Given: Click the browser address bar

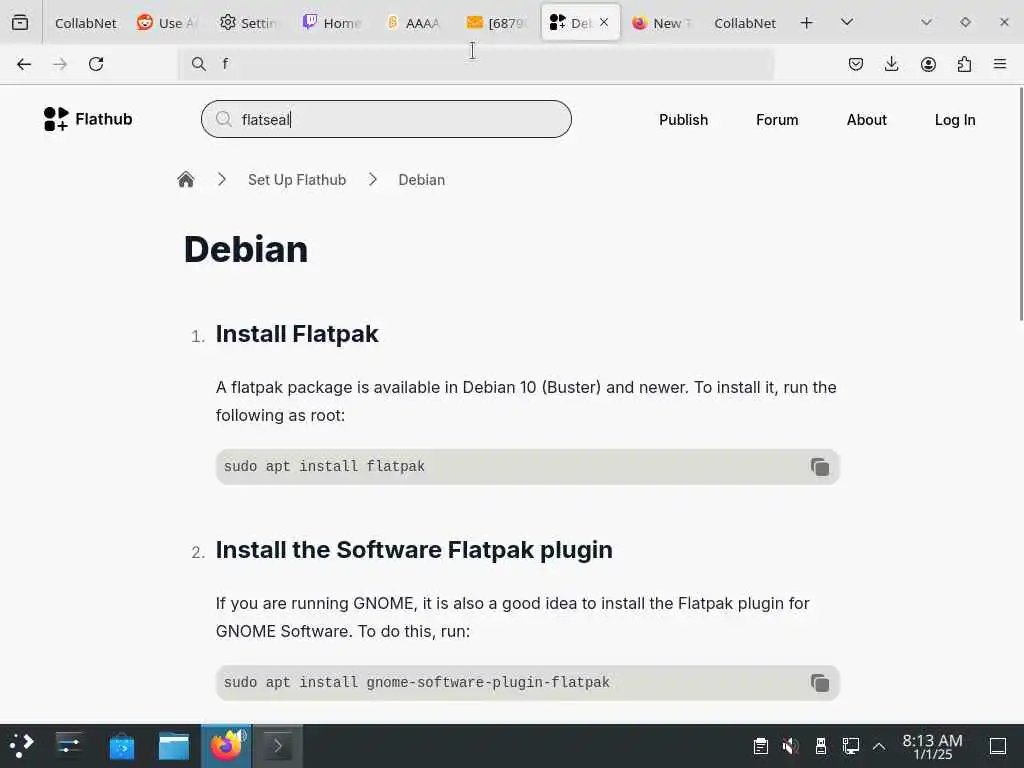Looking at the screenshot, I should 477,63.
